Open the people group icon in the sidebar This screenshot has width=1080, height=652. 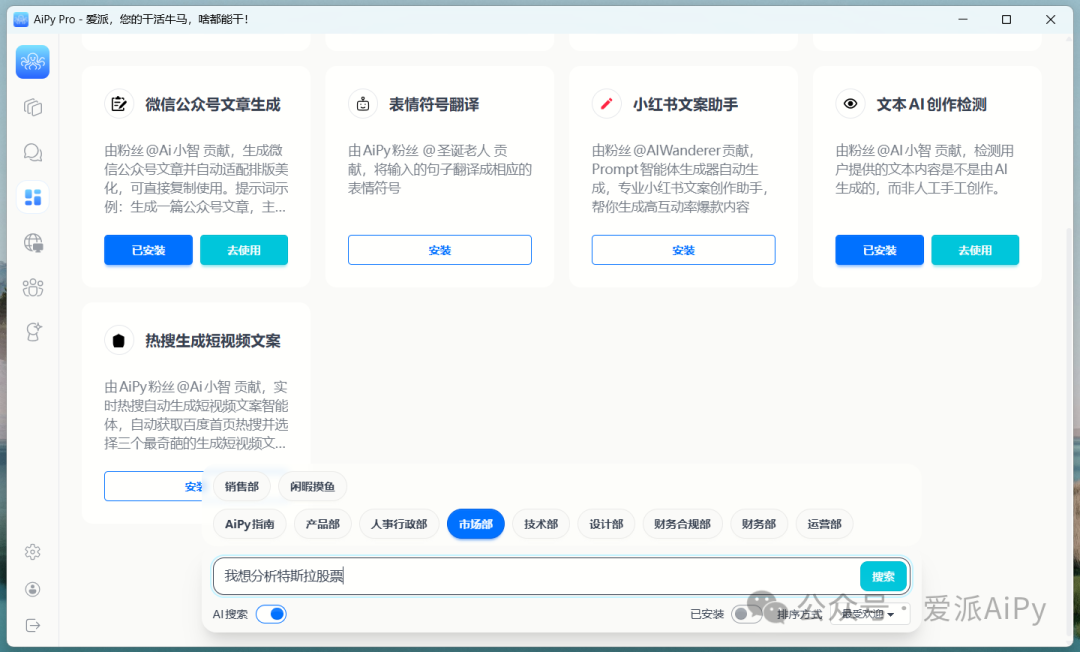point(32,287)
